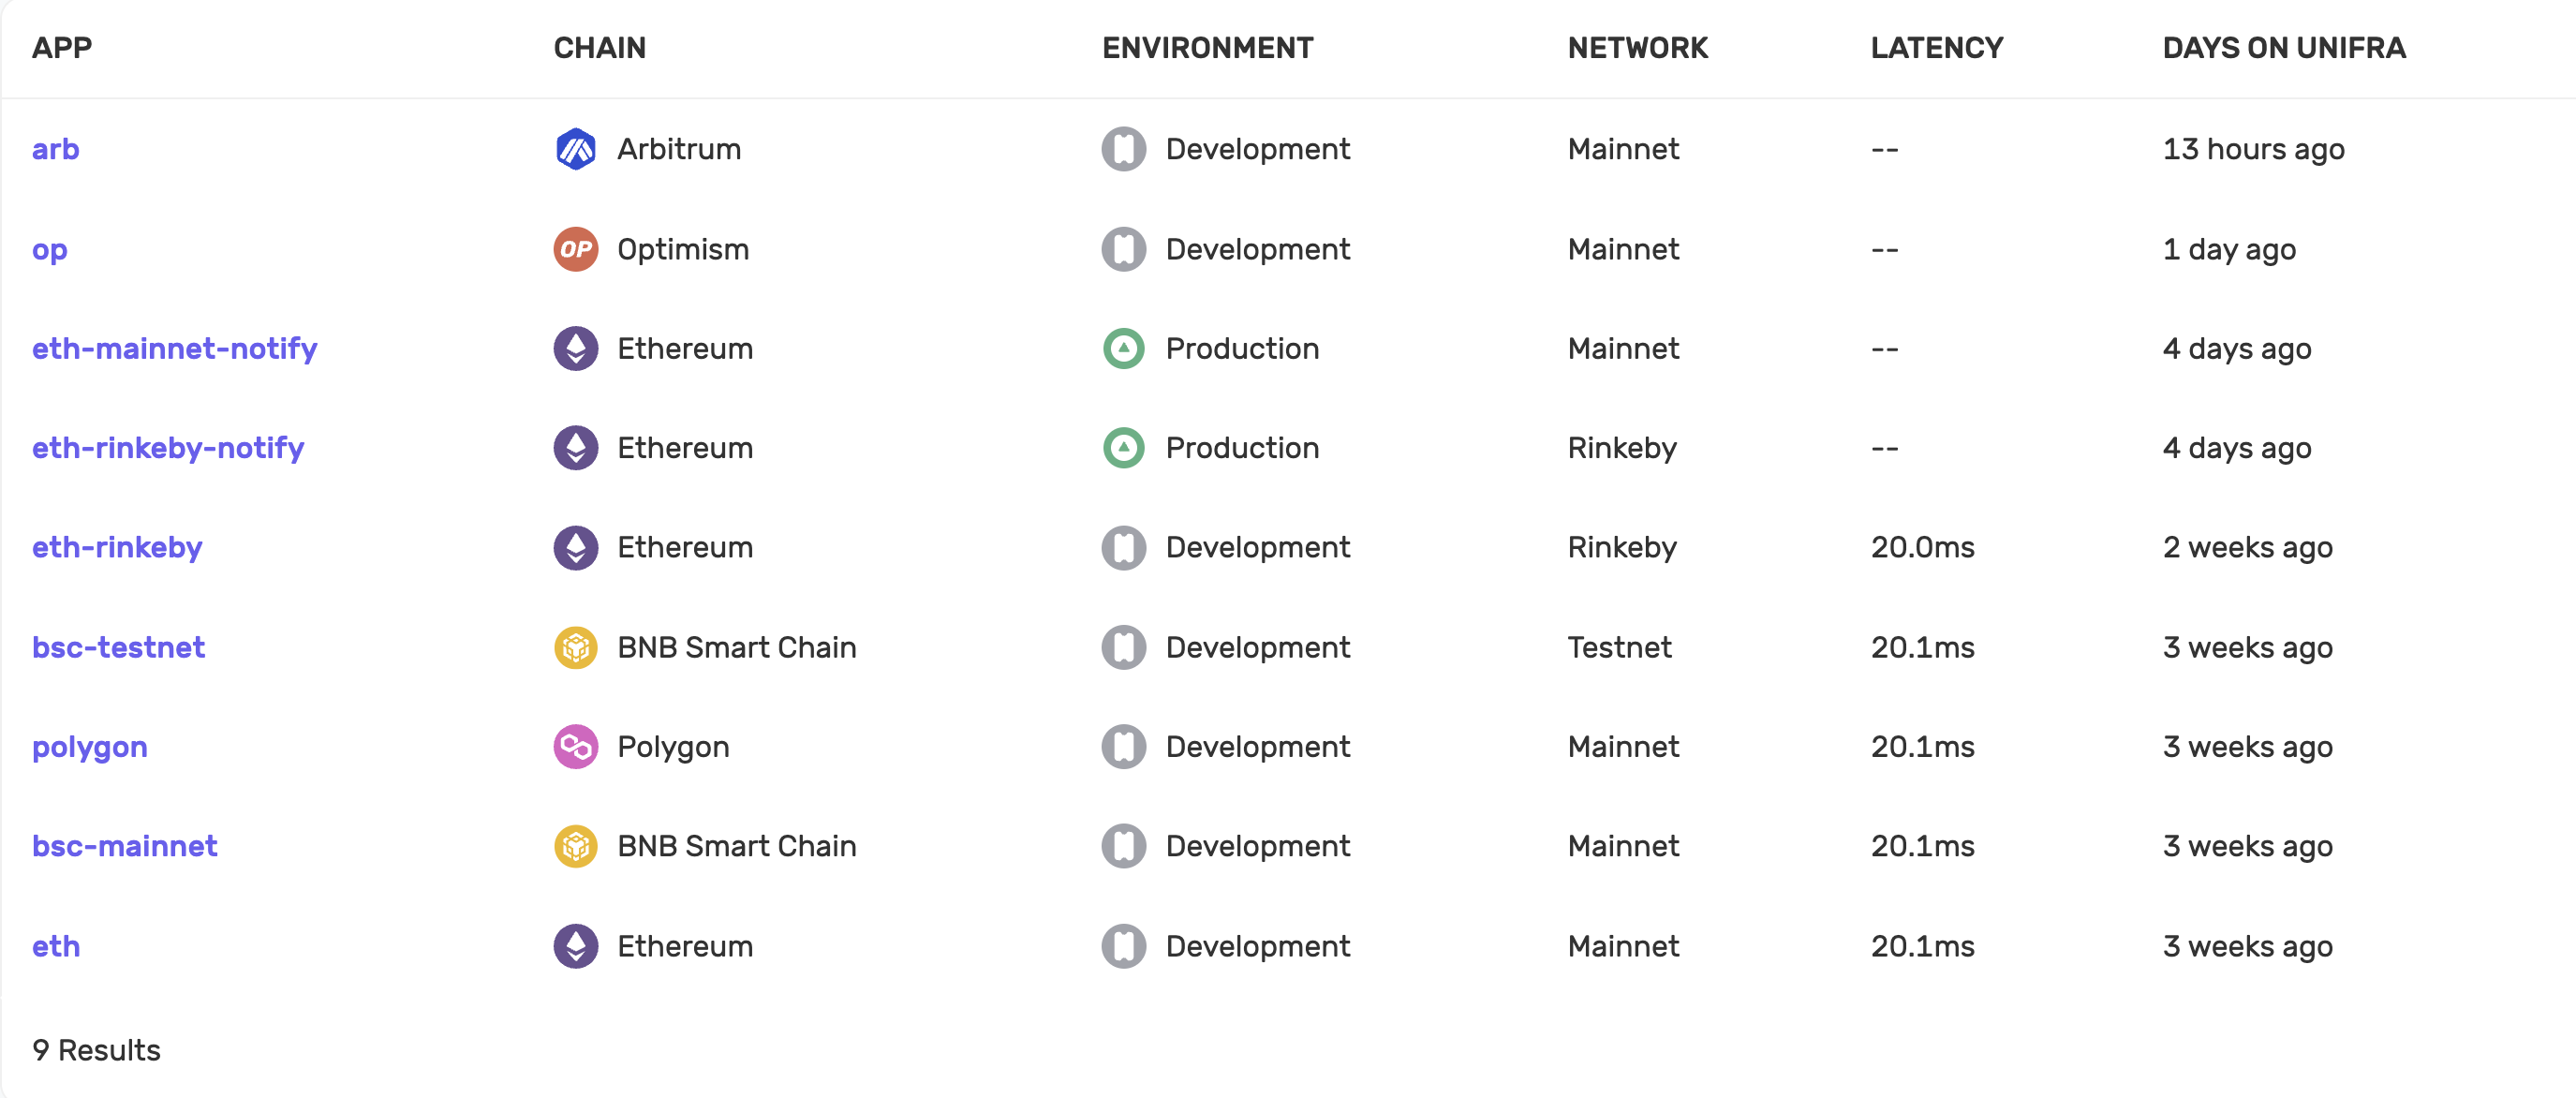Click BNB Smart Chain icon in bsc-testnet row
Image resolution: width=2576 pixels, height=1098 pixels.
[x=575, y=647]
